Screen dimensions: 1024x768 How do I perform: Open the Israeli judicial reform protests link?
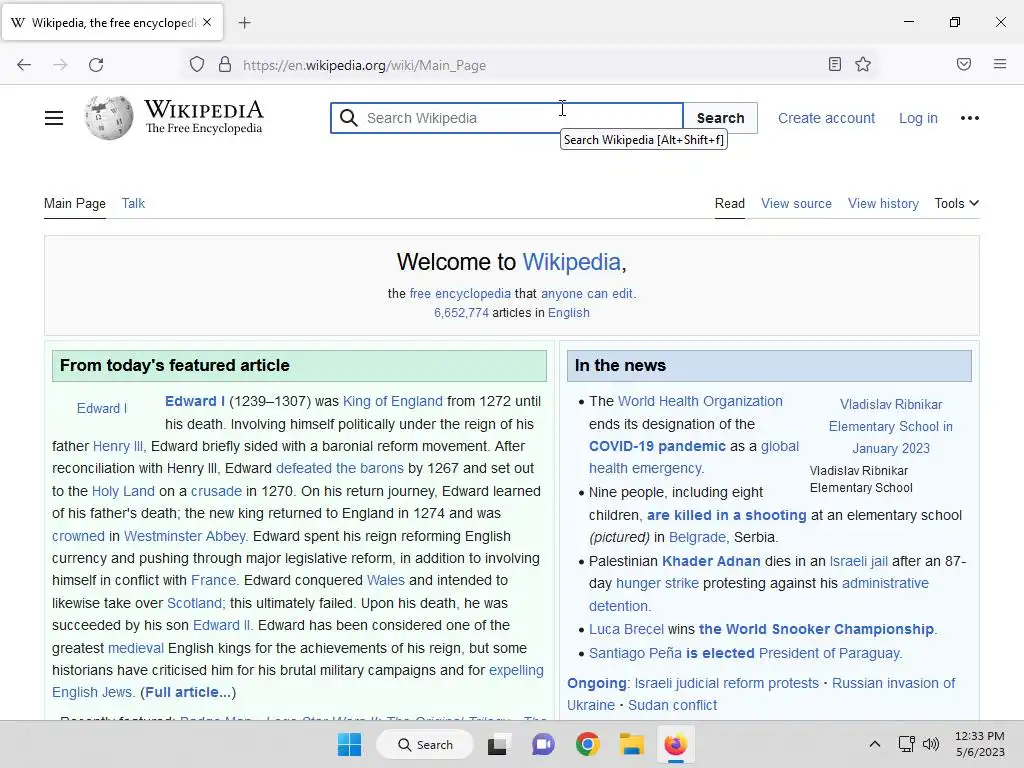726,683
